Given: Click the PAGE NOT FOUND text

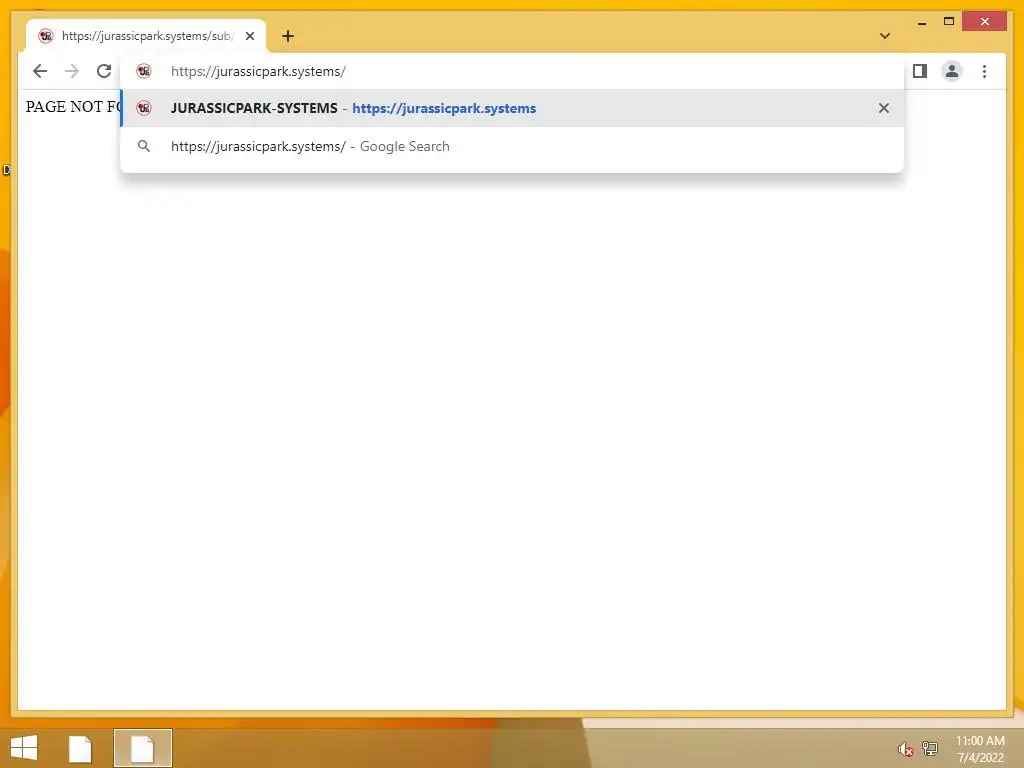Looking at the screenshot, I should coord(73,106).
